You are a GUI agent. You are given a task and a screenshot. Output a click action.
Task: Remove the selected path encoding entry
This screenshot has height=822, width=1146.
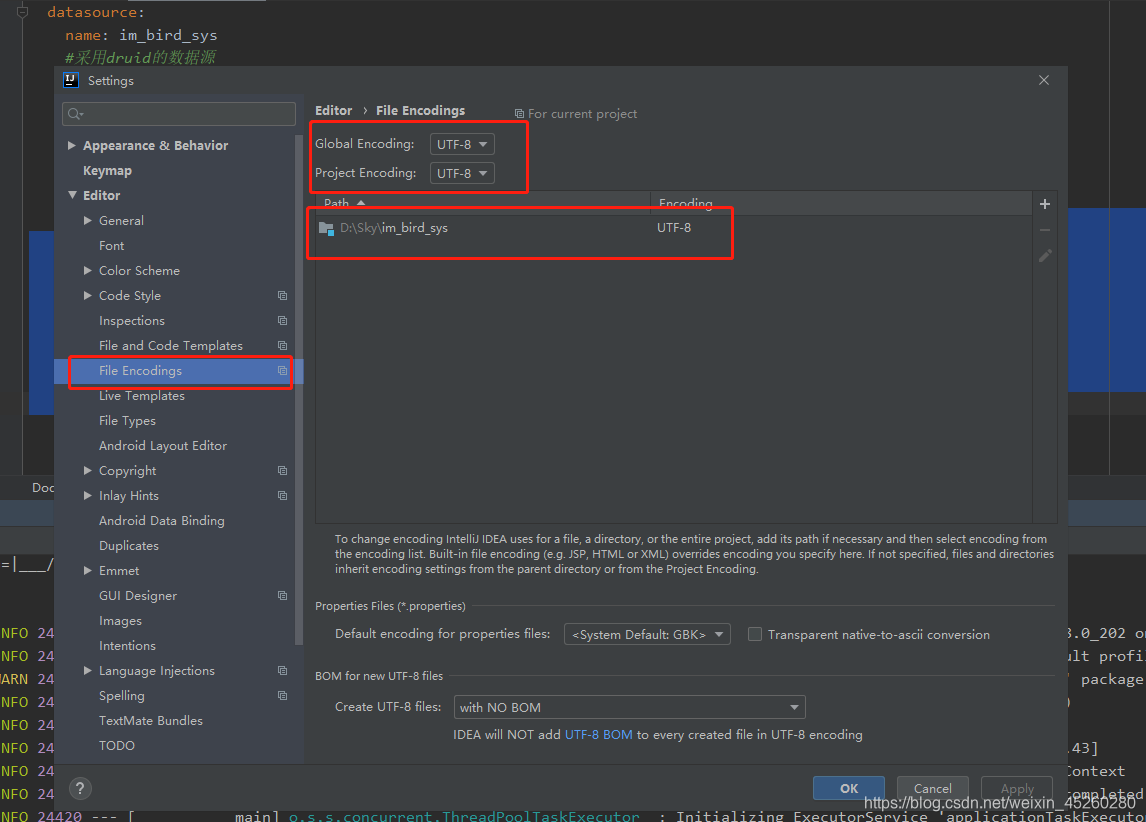coord(1044,229)
